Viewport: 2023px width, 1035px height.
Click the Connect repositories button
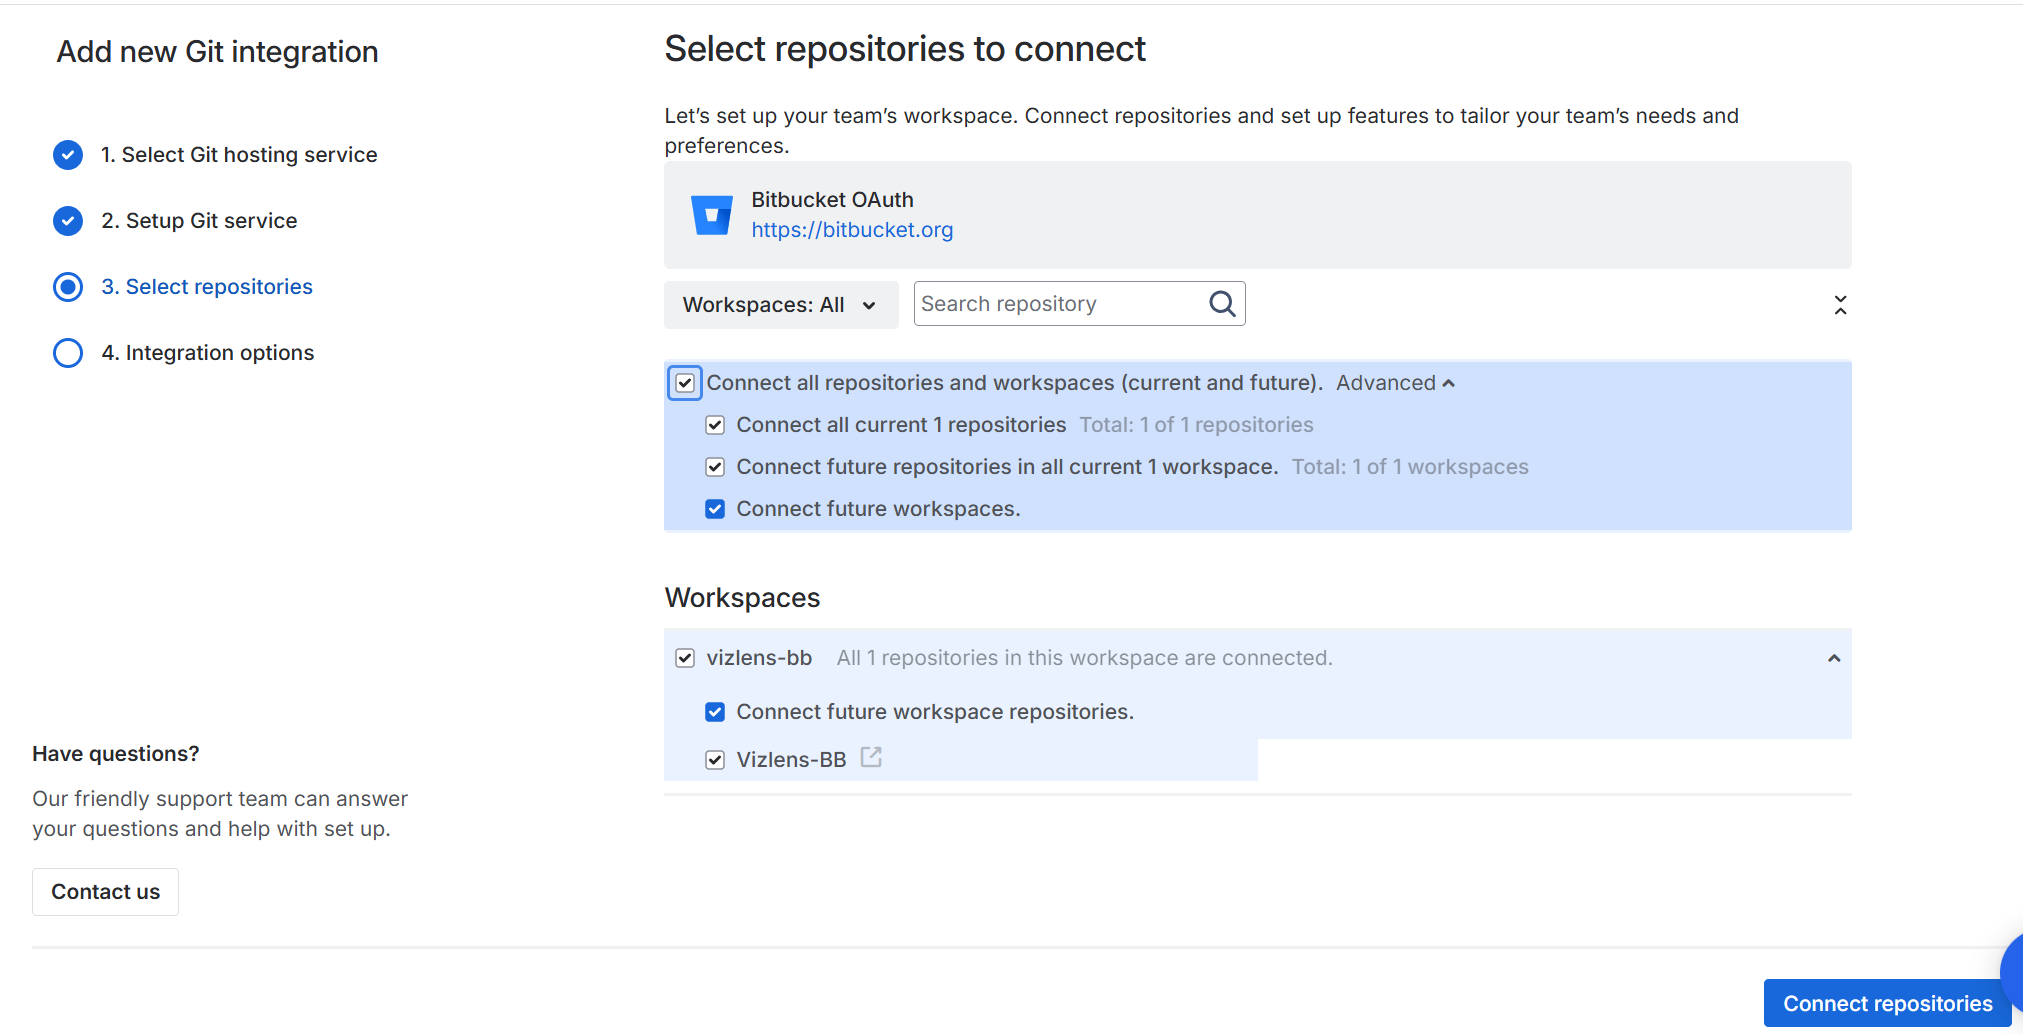pyautogui.click(x=1887, y=1003)
